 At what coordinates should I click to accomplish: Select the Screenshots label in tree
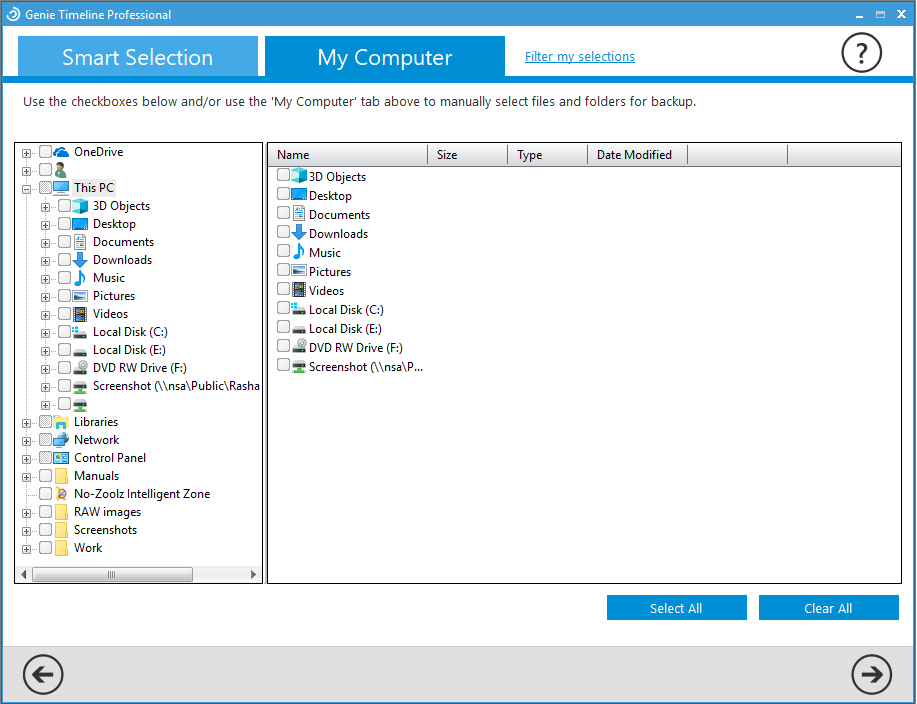(x=105, y=530)
